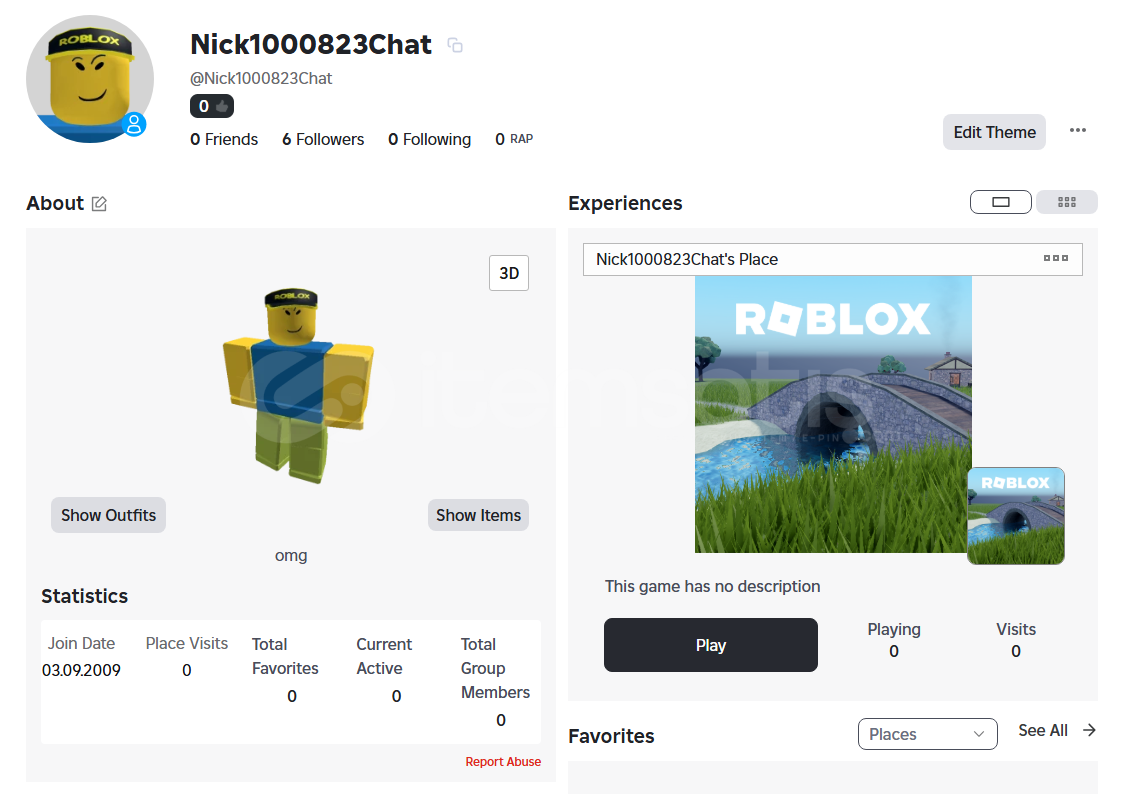The height and width of the screenshot is (794, 1139).
Task: Copy the Nick1000823Chat username icon
Action: coord(455,46)
